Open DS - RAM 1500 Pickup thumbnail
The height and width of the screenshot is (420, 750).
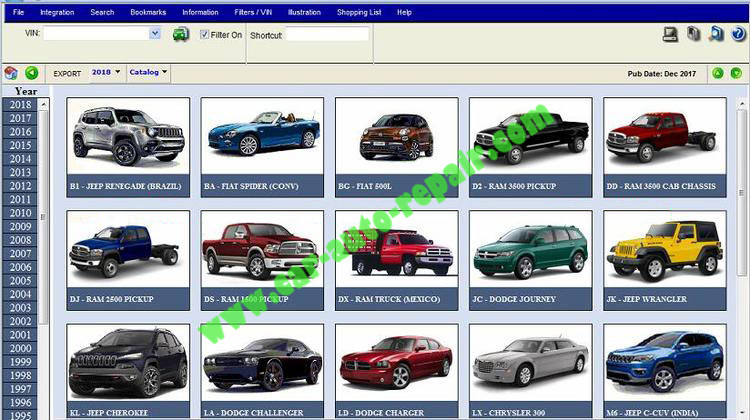[262, 261]
